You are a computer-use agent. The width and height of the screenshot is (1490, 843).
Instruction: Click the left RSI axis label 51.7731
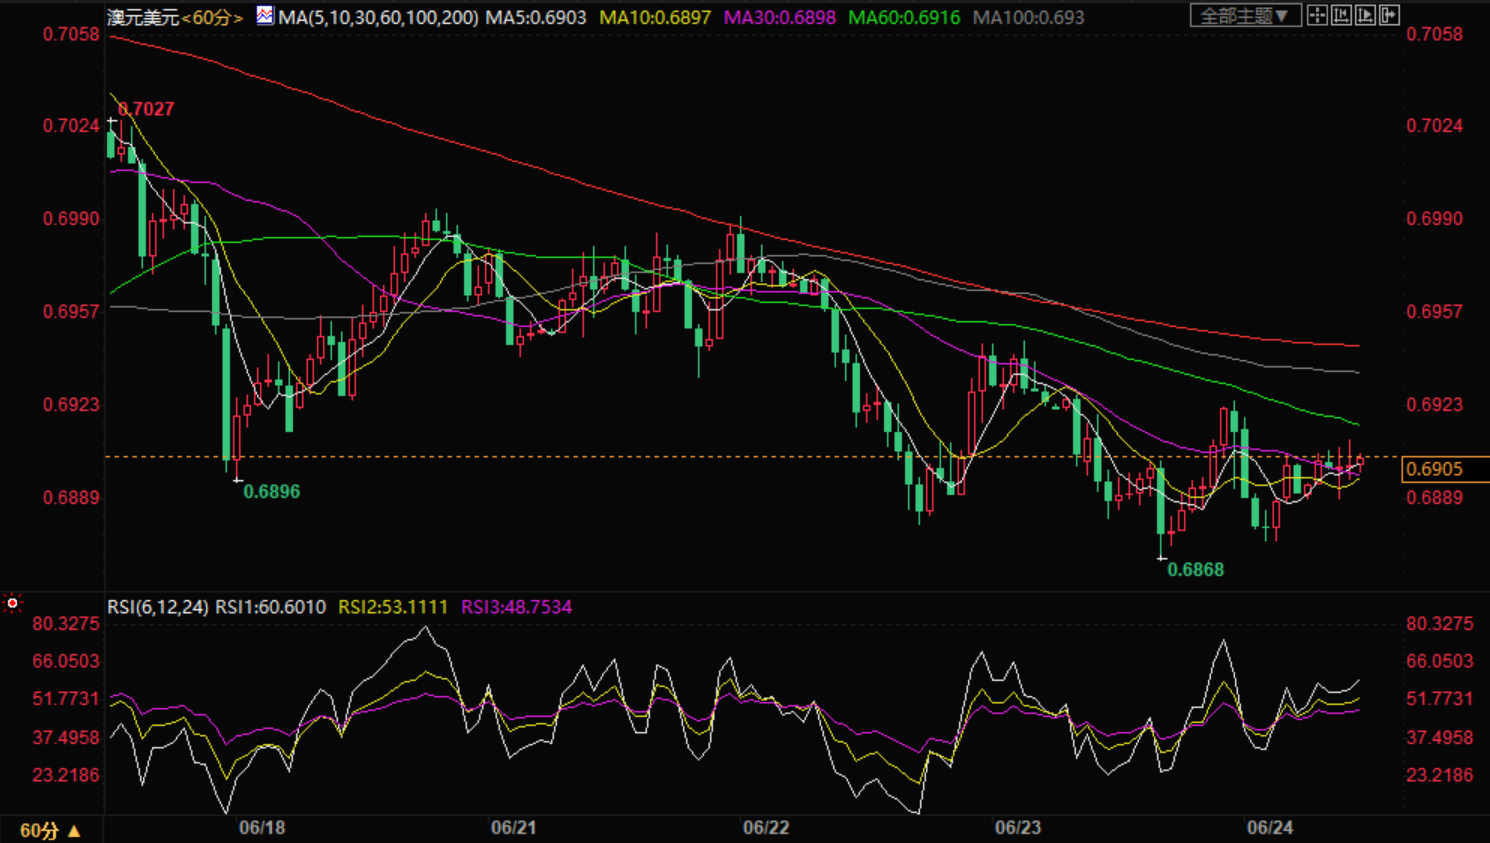pos(66,699)
